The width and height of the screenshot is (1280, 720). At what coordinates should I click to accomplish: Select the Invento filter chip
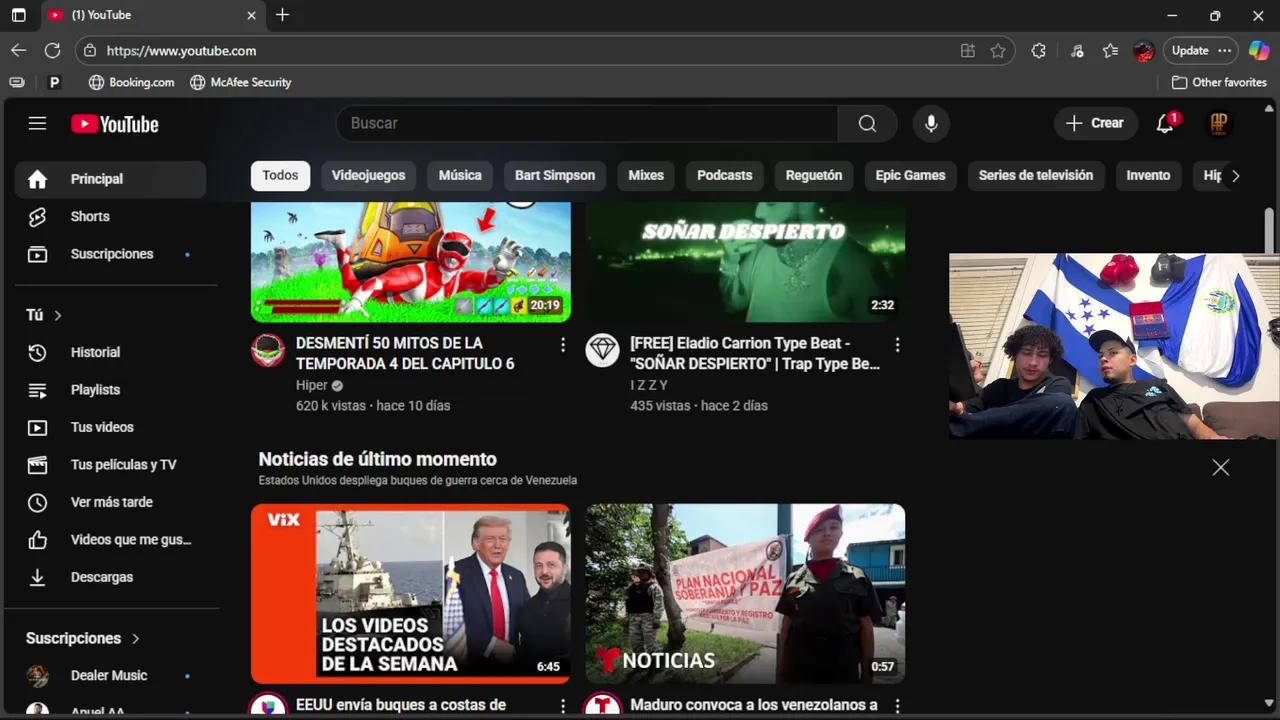[x=1148, y=175]
